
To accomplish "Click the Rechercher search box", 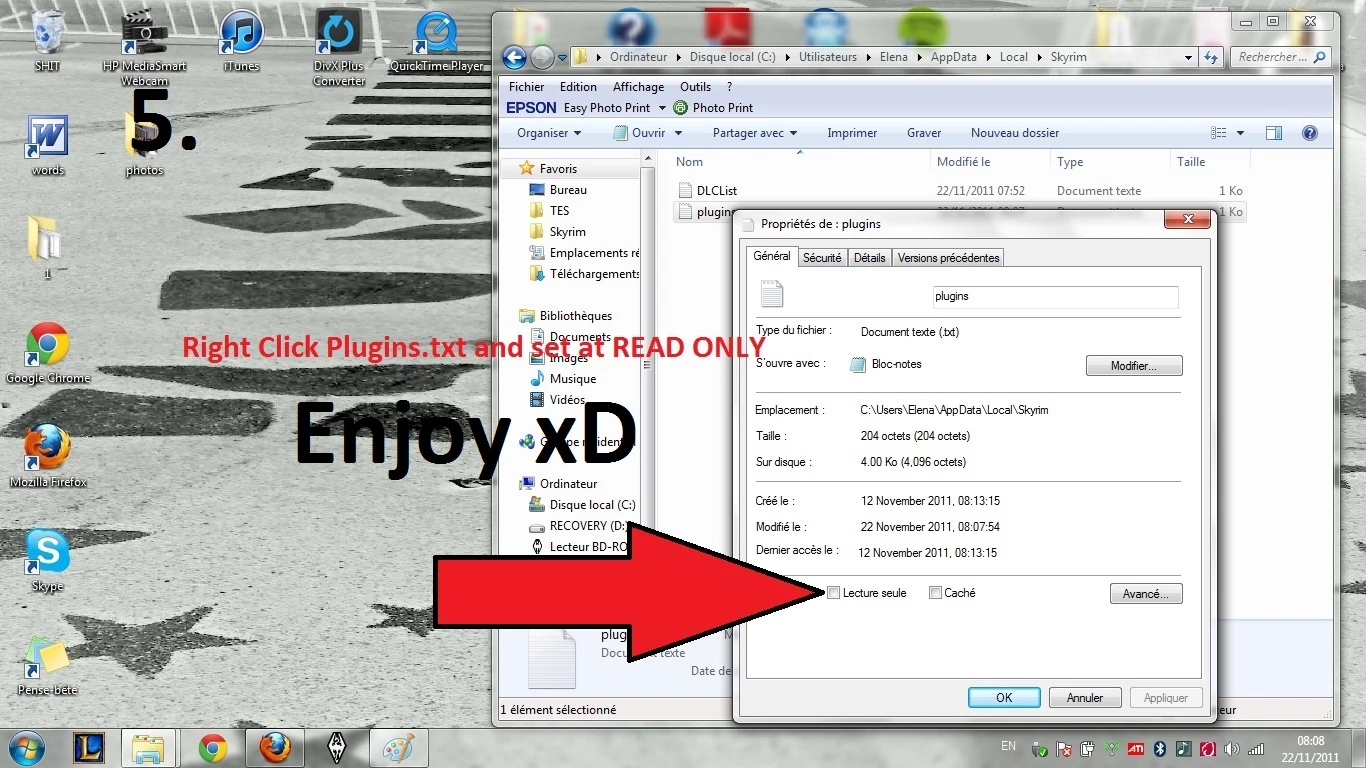I will click(x=1280, y=57).
